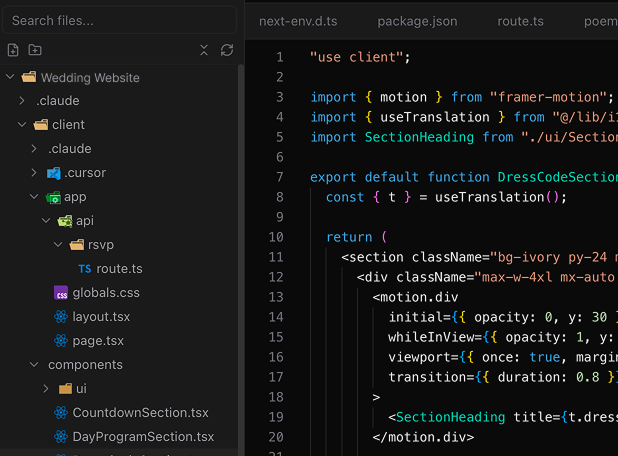Click "framer-motion" string on line 3
This screenshot has height=456, width=618.
pos(548,97)
